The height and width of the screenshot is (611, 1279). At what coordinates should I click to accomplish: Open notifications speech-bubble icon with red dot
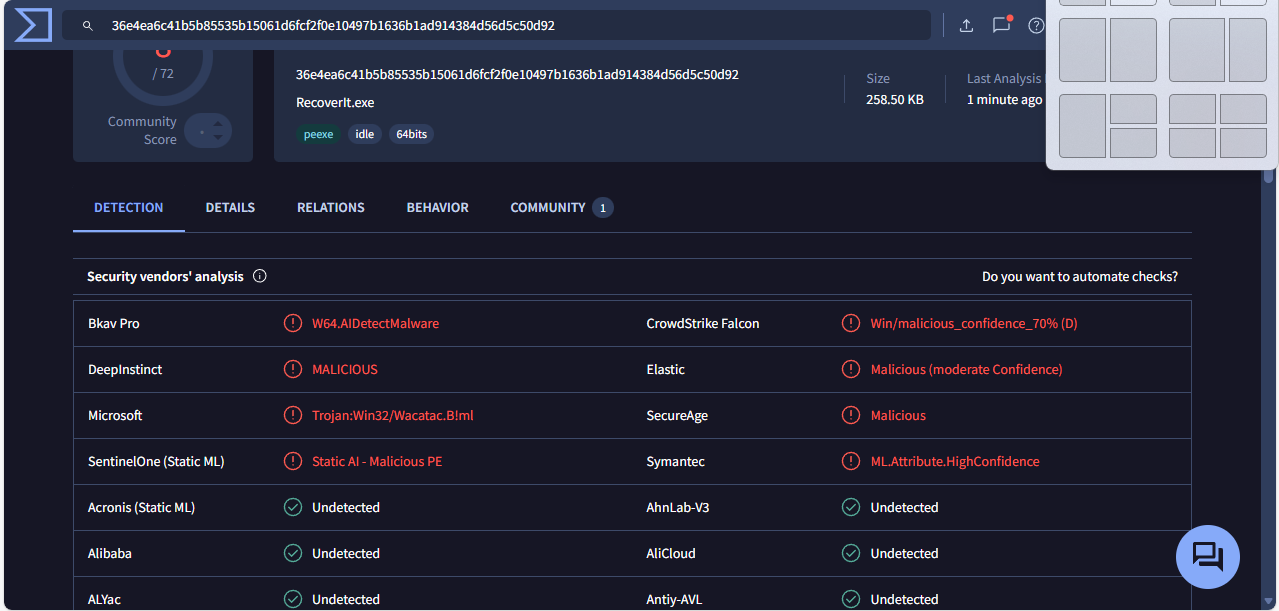(x=1001, y=25)
